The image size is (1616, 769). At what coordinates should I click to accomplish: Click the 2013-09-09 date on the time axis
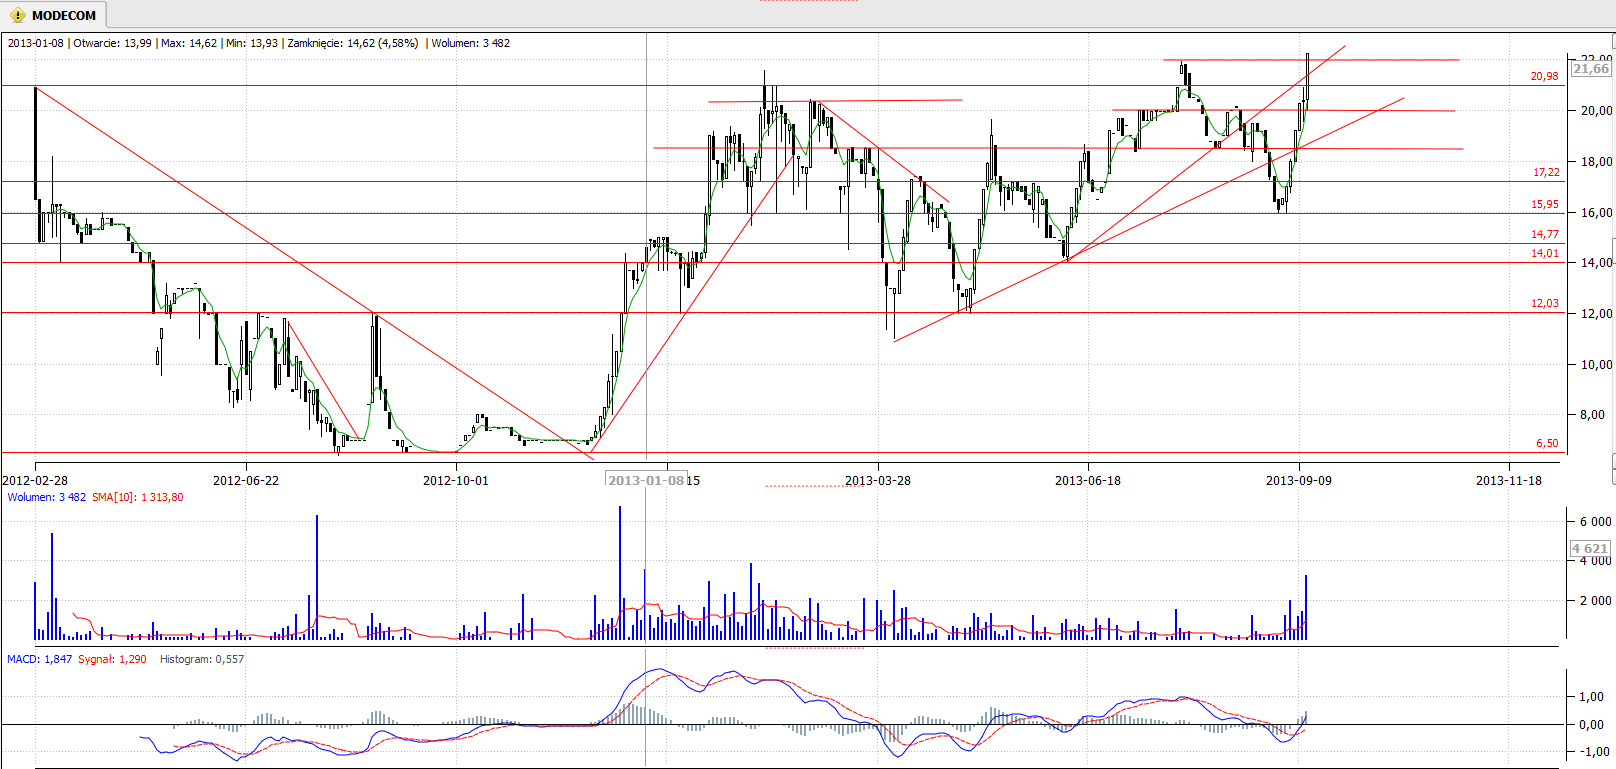[x=1298, y=480]
